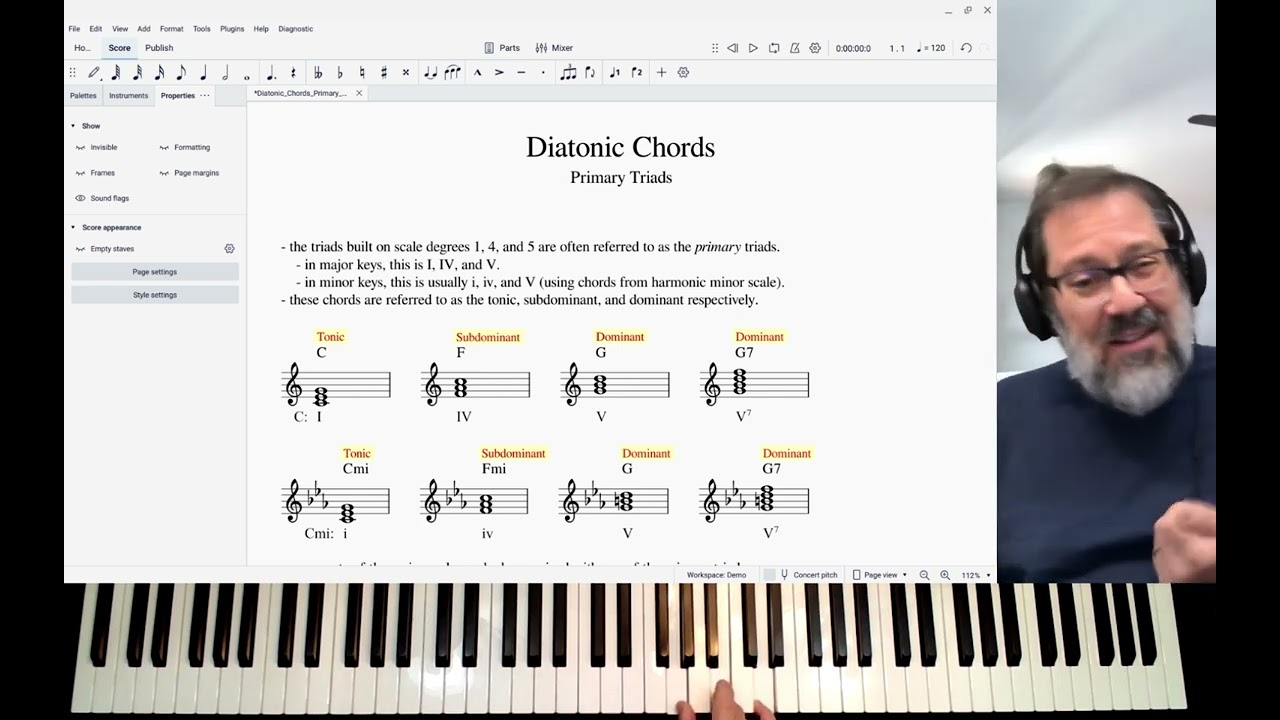Open the File menu
The width and height of the screenshot is (1280, 720).
coord(74,29)
